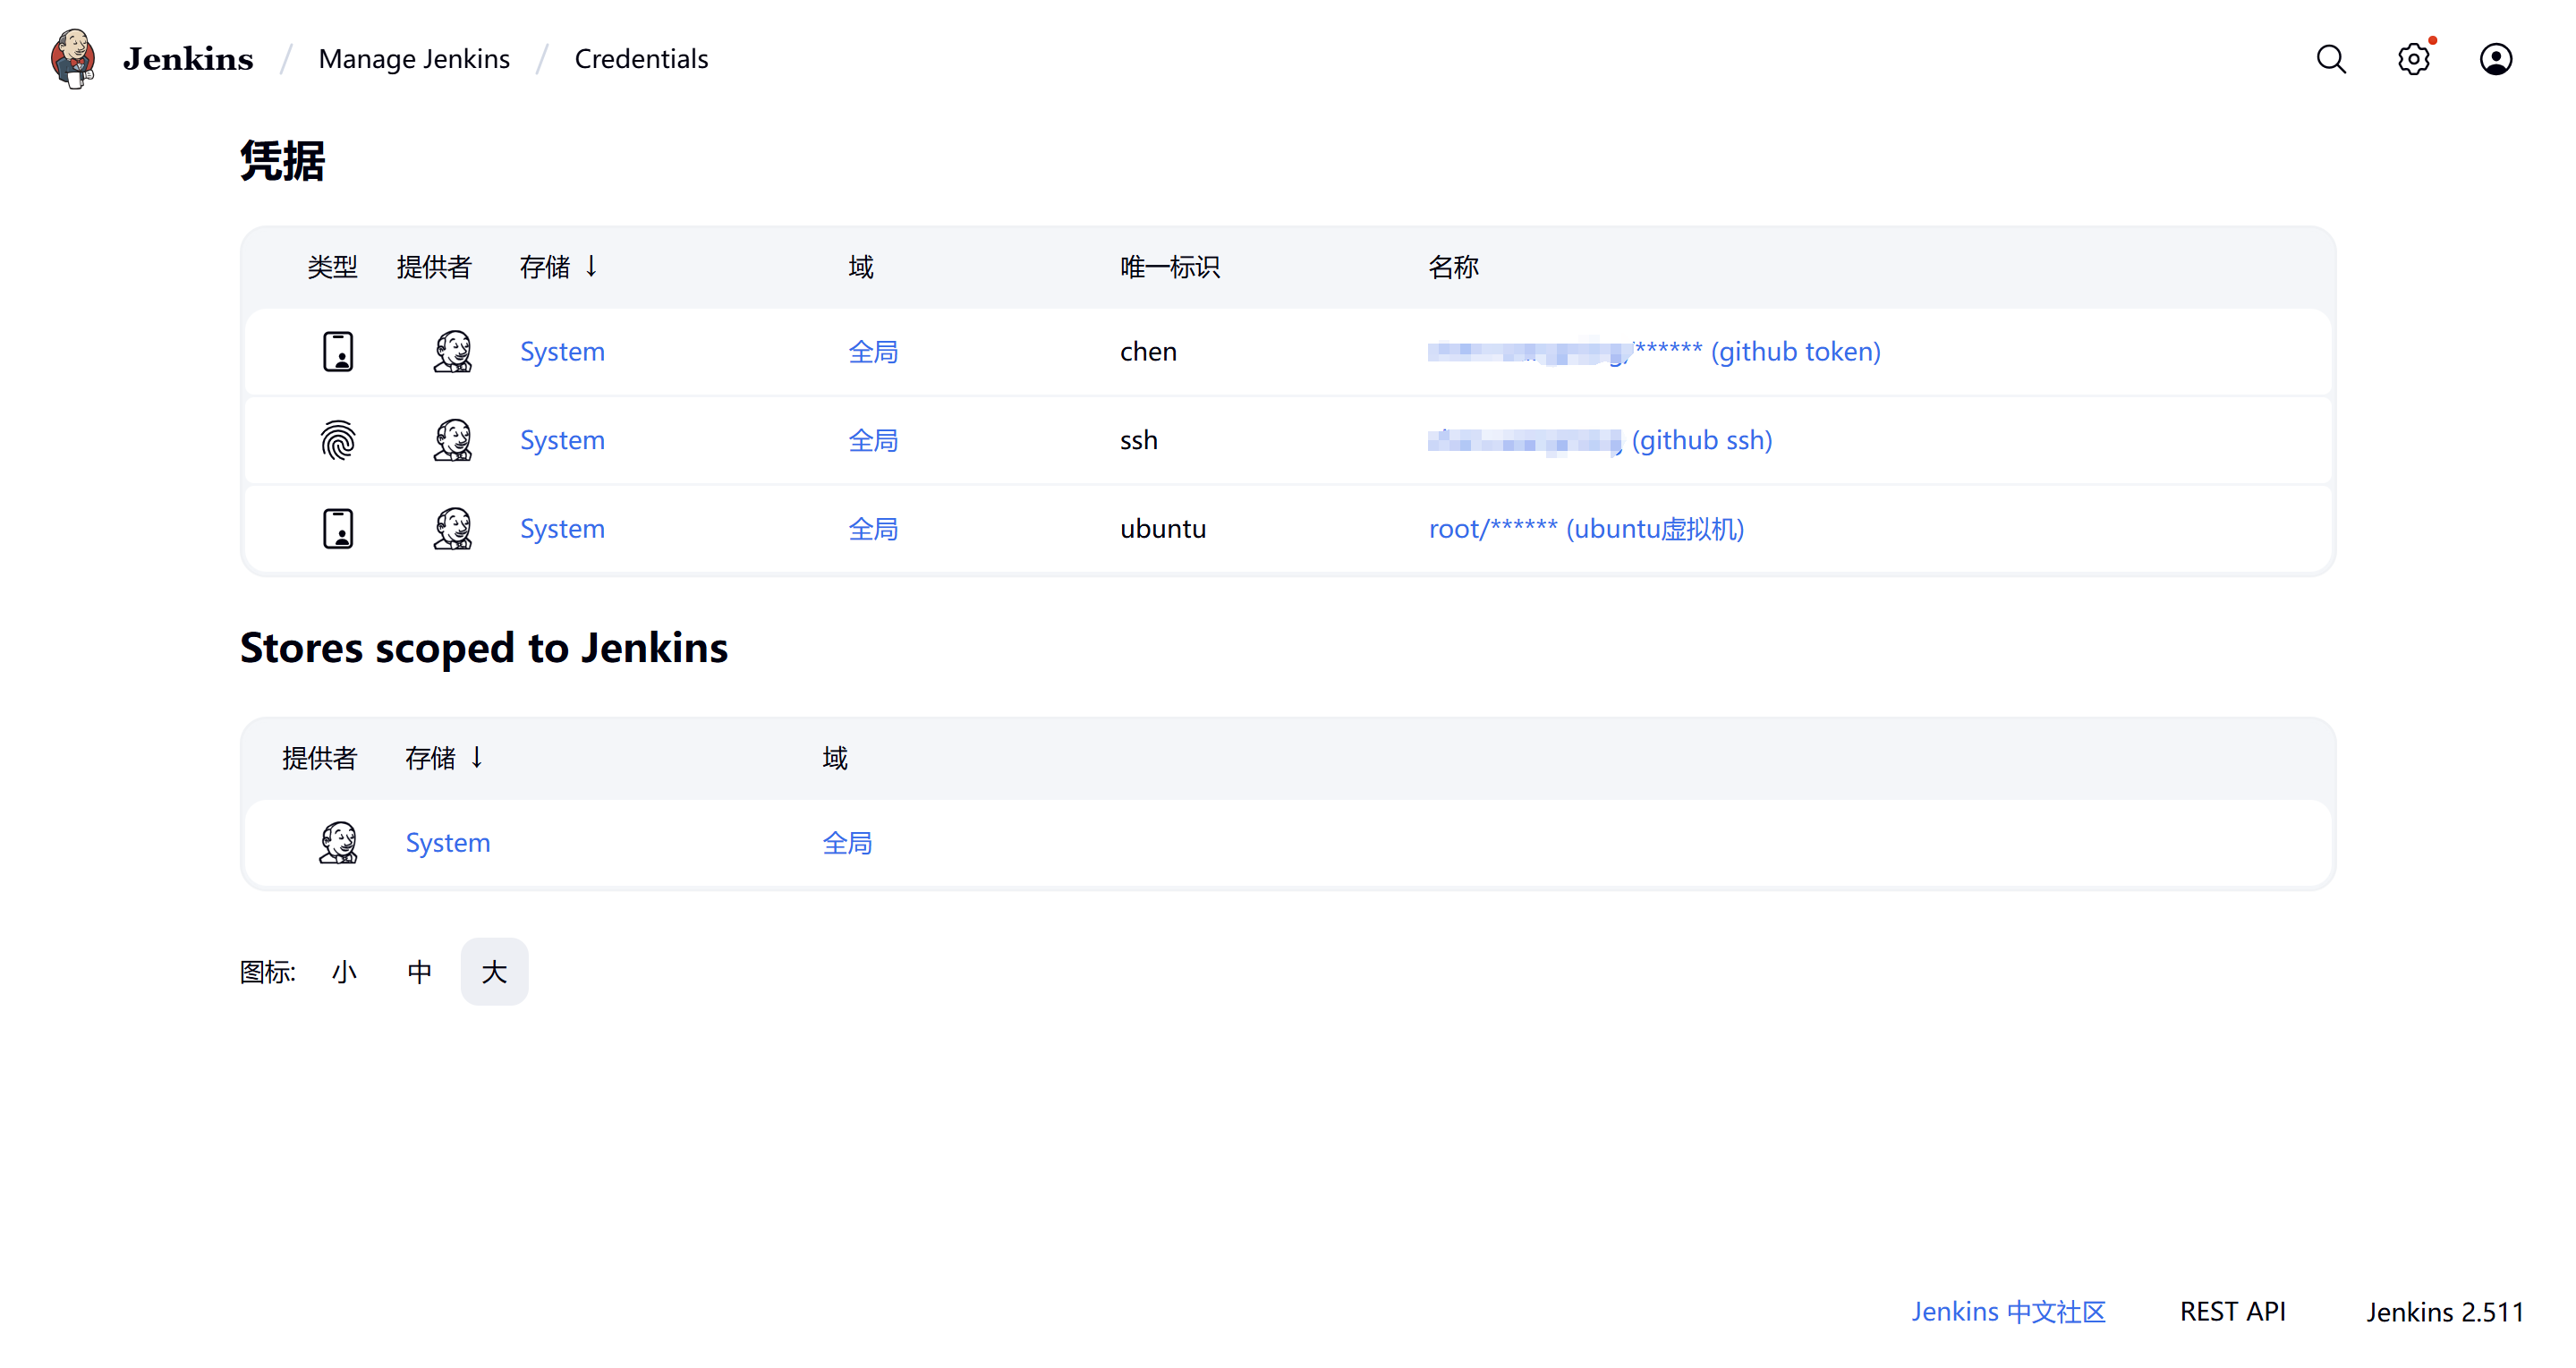
Task: Open the search icon in header
Action: 2330,59
